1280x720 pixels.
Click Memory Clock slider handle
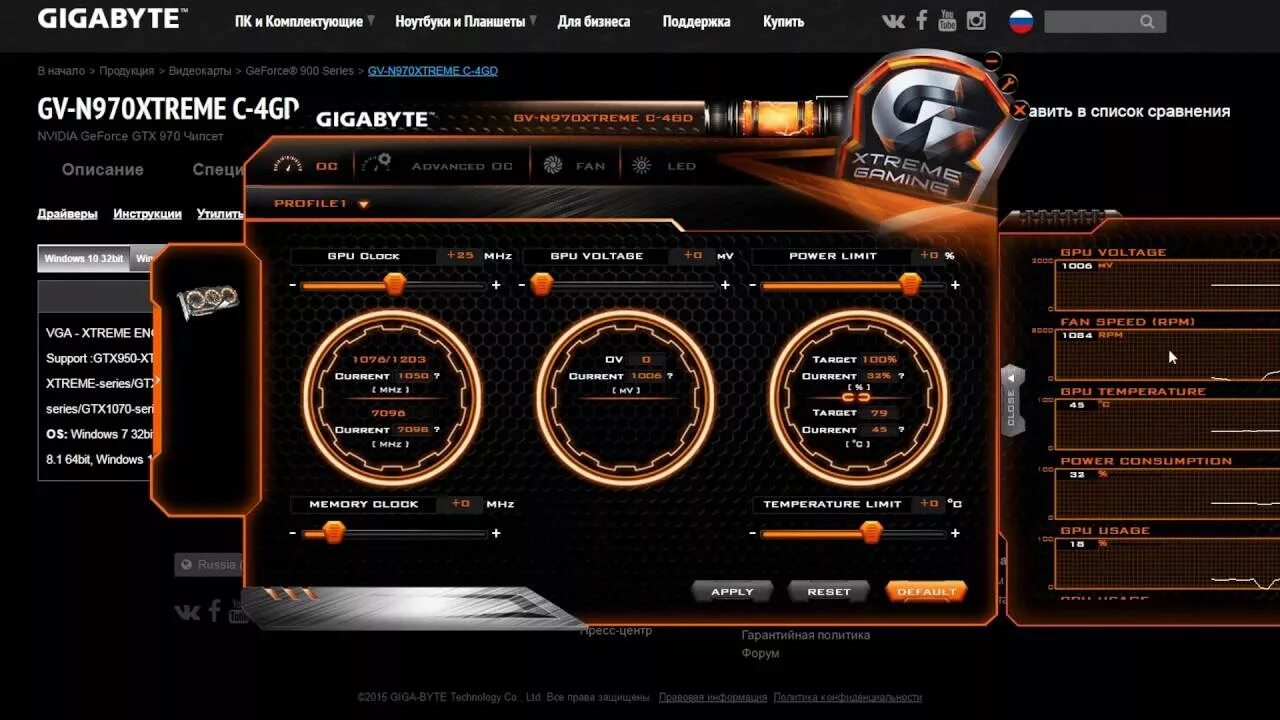[x=334, y=533]
